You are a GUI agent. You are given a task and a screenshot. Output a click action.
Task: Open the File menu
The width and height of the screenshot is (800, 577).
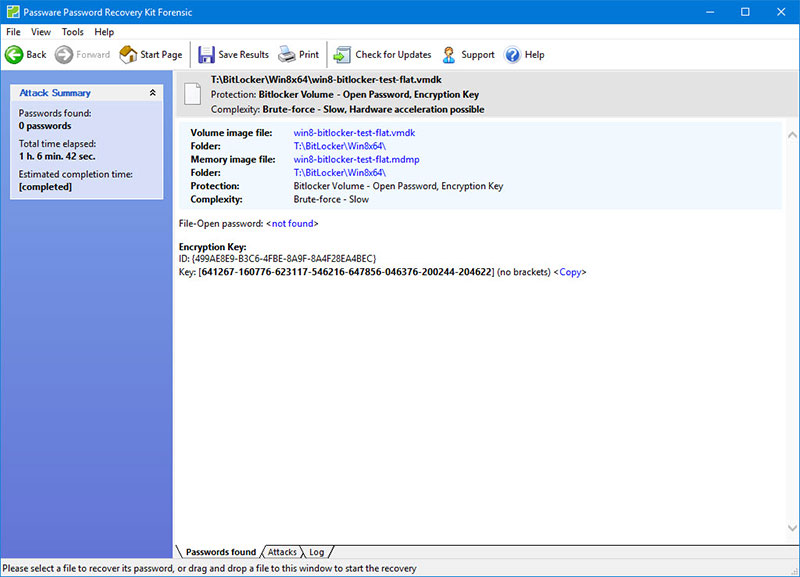(13, 32)
